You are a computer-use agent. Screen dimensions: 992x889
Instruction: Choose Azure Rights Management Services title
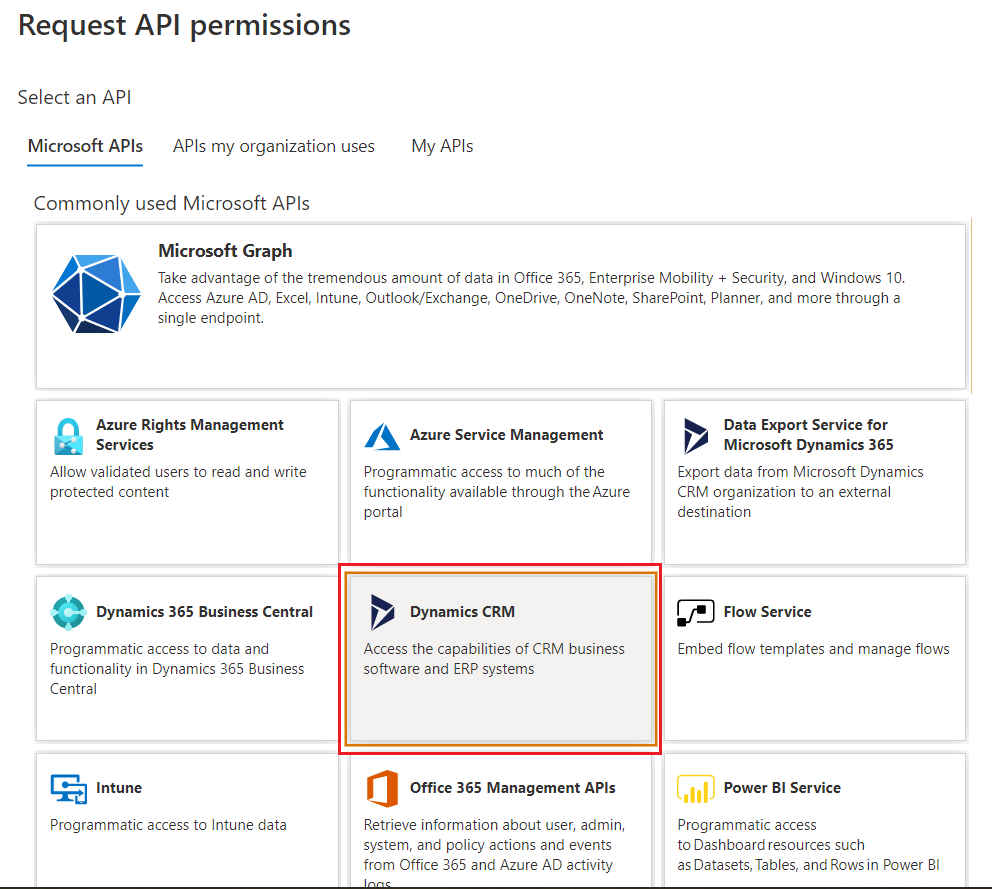coord(190,435)
